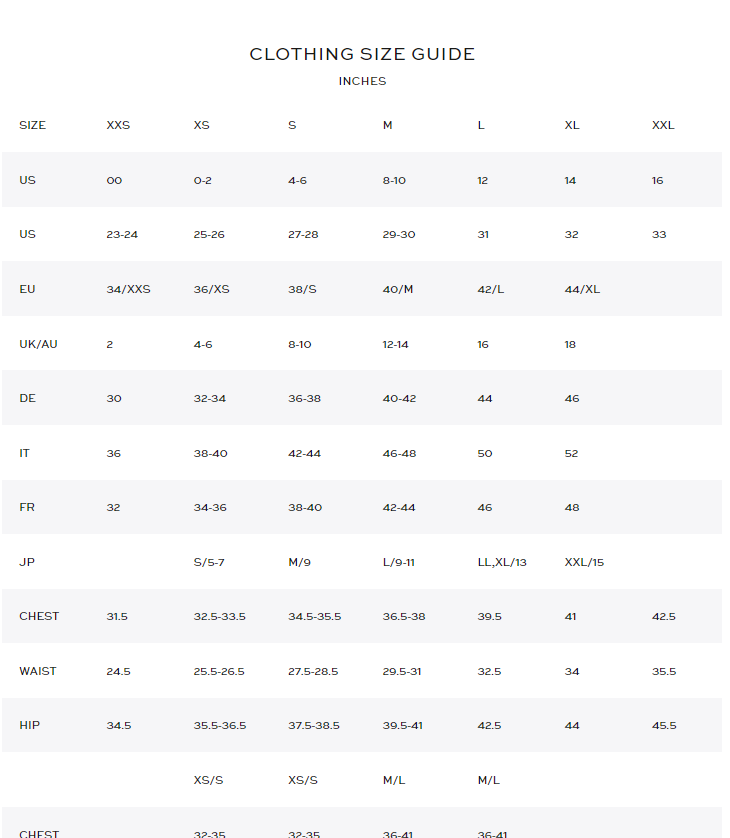
Task: Select the XXS size column header
Action: click(x=118, y=125)
